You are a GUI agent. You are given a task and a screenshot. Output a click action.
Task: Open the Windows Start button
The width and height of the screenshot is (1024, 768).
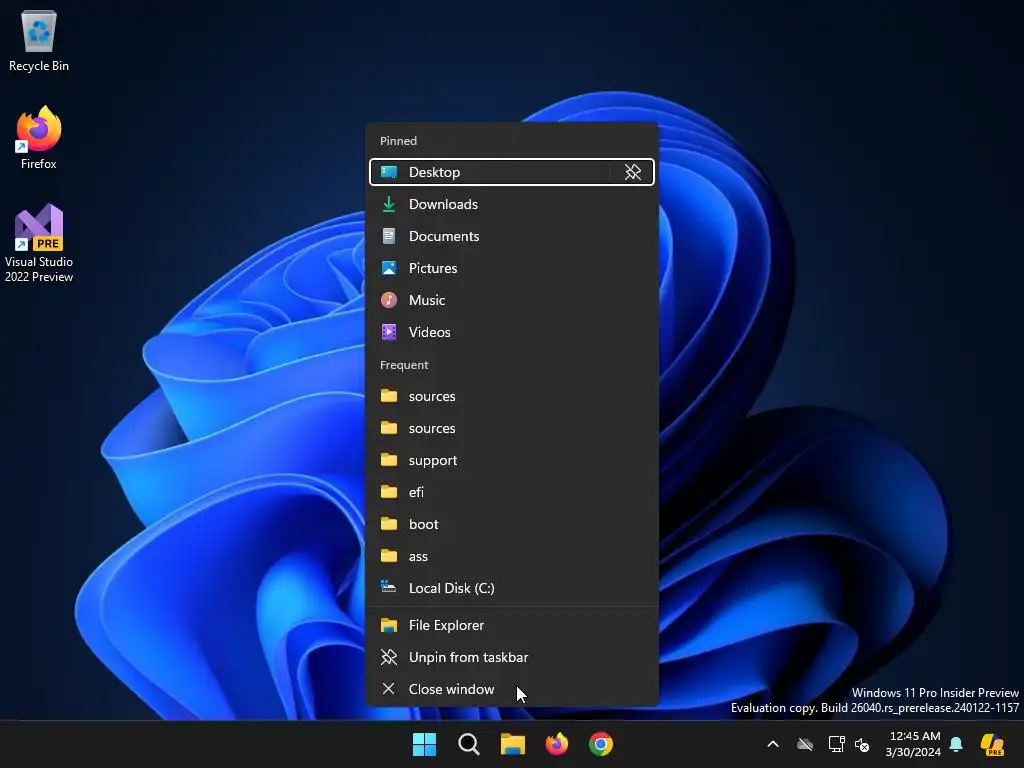tap(424, 744)
